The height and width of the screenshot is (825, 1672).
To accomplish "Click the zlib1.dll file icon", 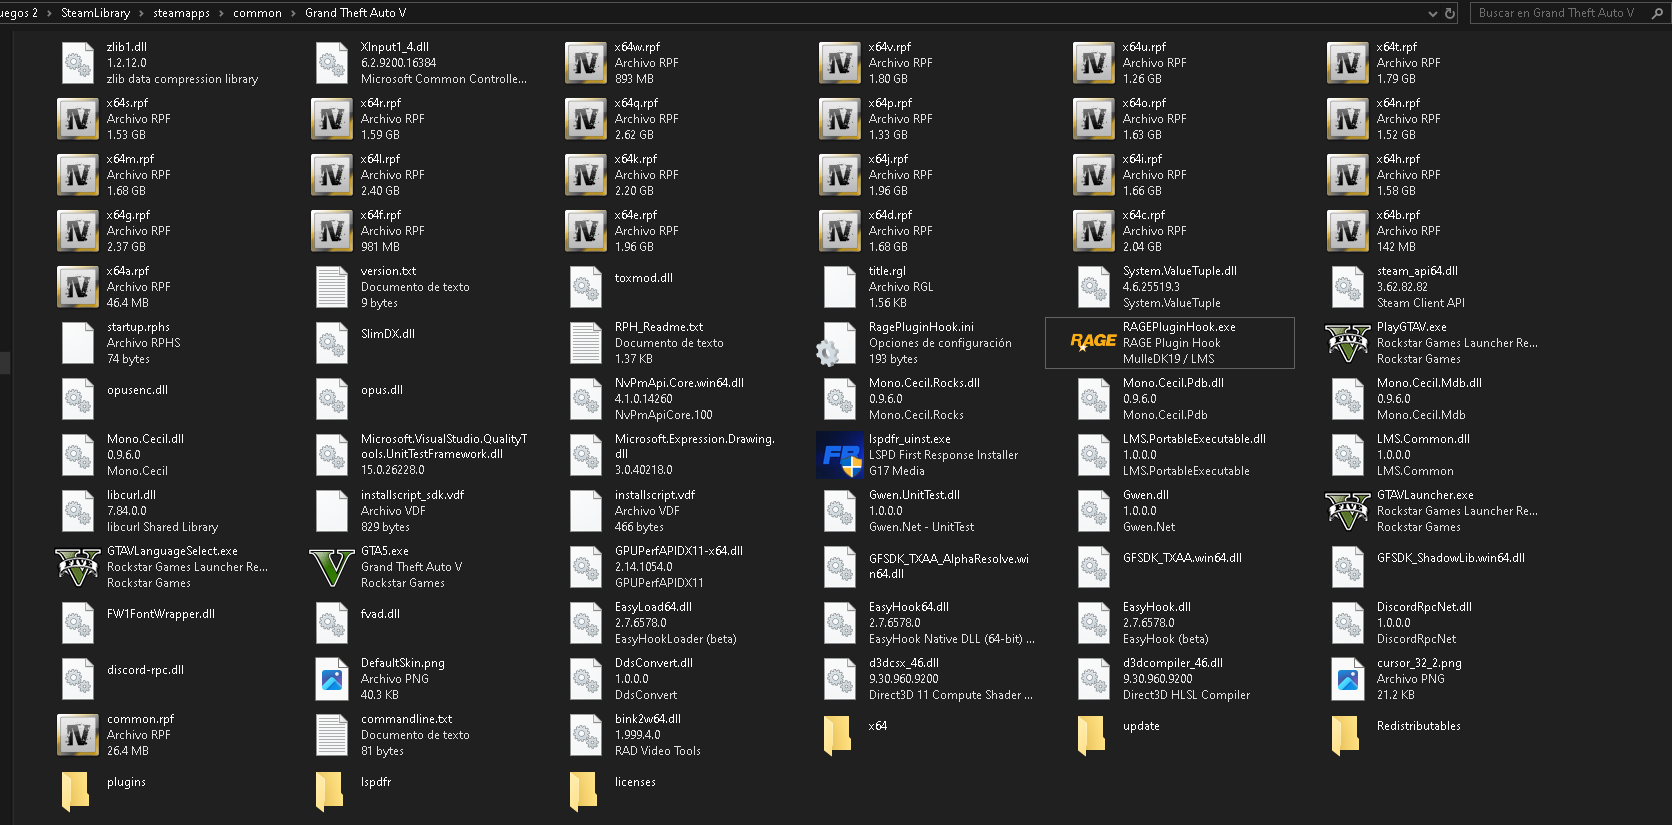I will pyautogui.click(x=77, y=63).
